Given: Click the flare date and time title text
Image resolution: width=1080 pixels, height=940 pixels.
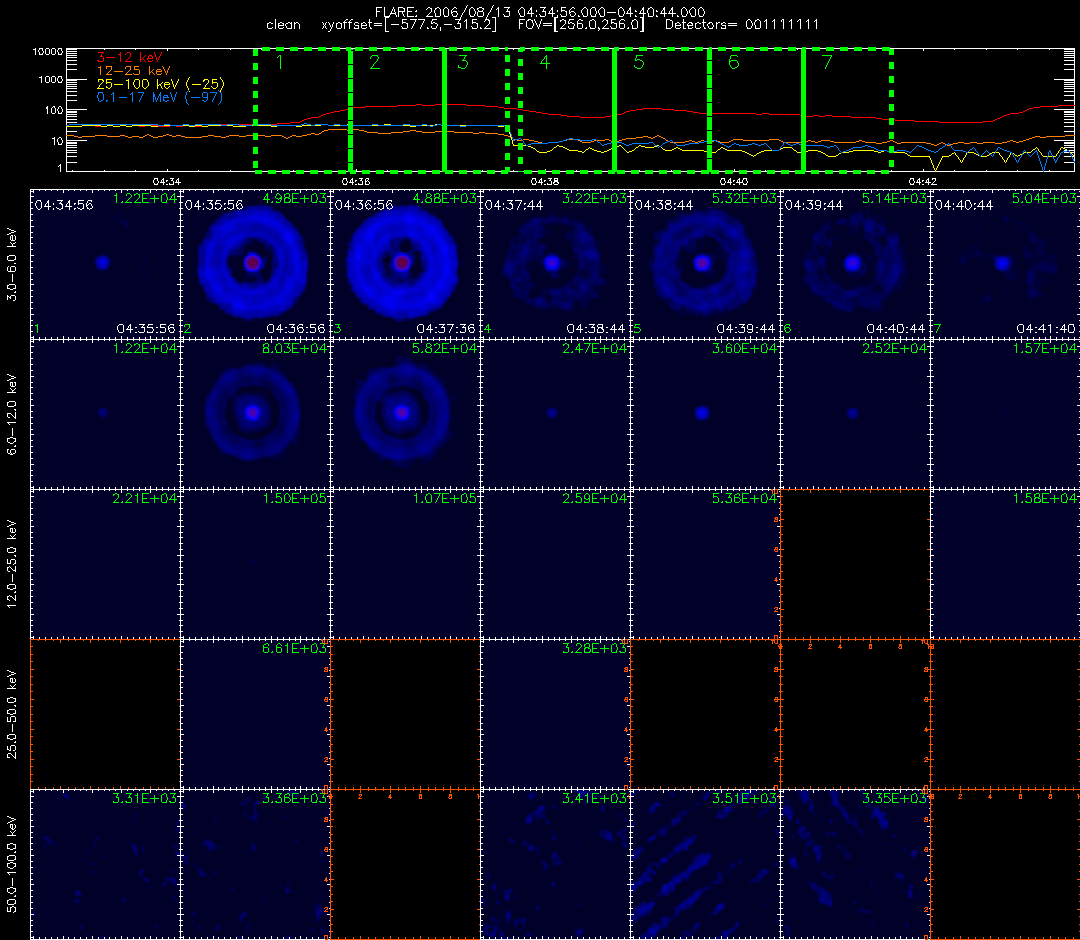Looking at the screenshot, I should click(x=540, y=12).
